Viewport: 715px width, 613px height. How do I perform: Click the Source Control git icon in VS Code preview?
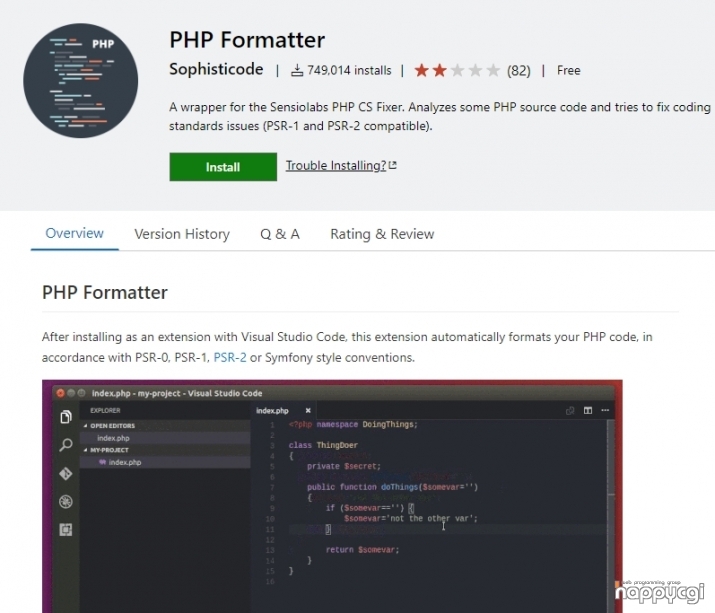tap(66, 473)
